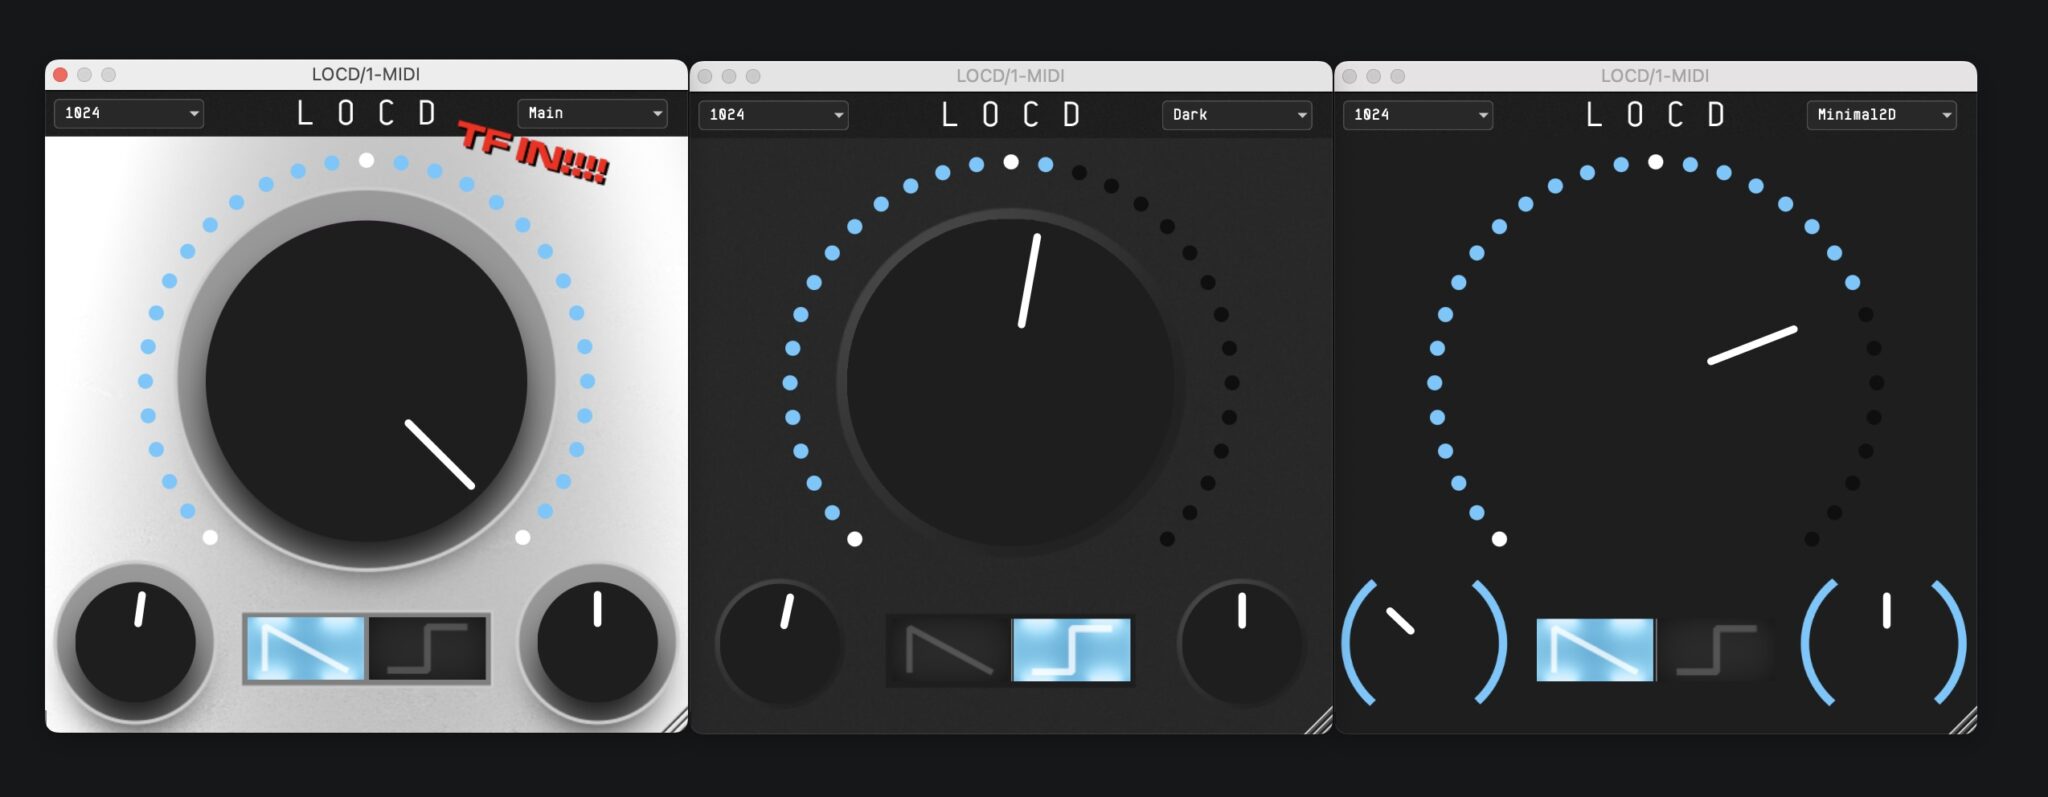The width and height of the screenshot is (2048, 797).
Task: Click the bottom-right arc knob in Minimal2D window
Action: [1884, 643]
